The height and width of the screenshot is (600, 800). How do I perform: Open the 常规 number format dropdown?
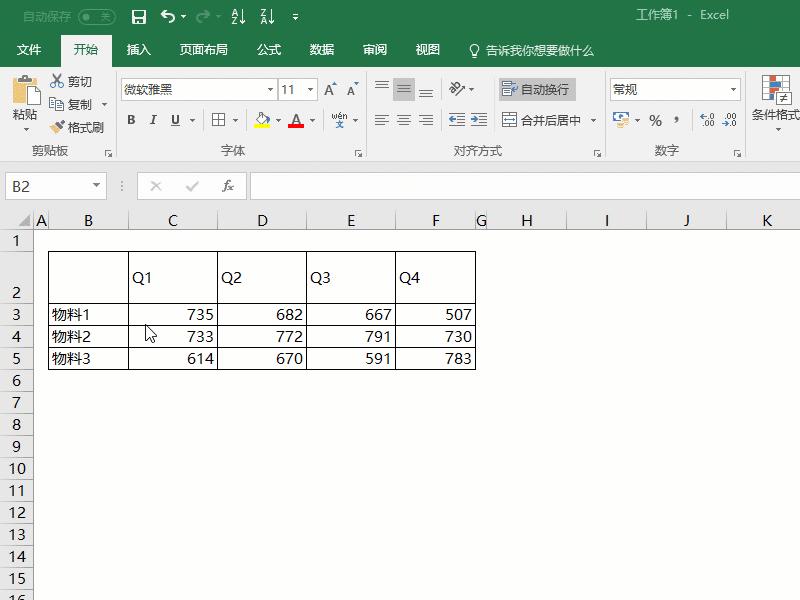[x=736, y=88]
